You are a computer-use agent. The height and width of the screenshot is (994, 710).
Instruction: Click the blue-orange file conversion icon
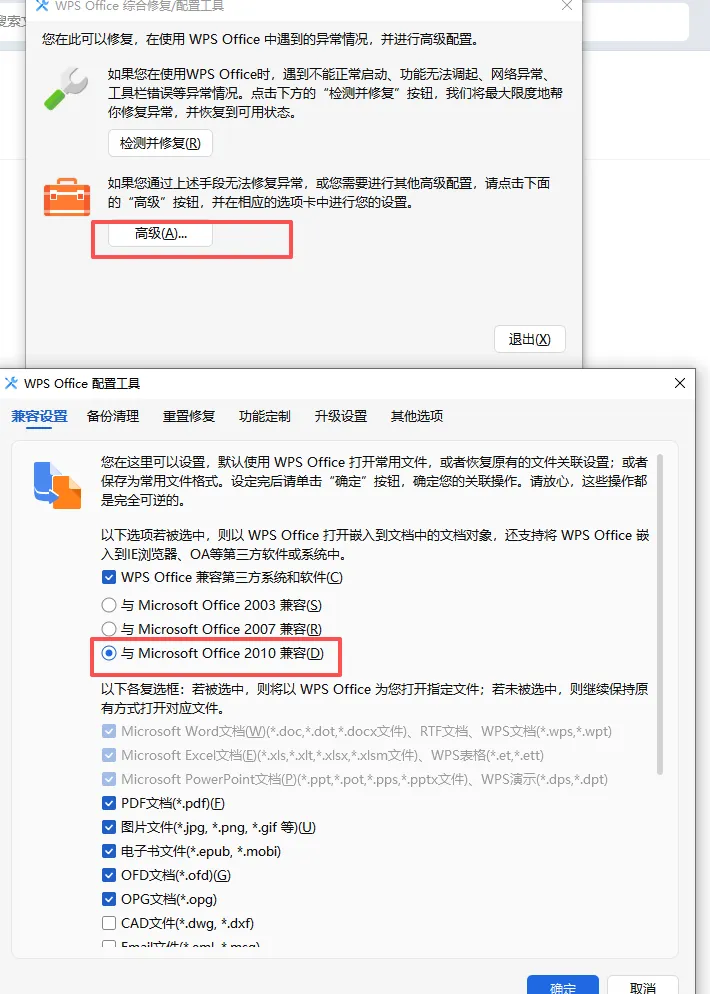[57, 486]
